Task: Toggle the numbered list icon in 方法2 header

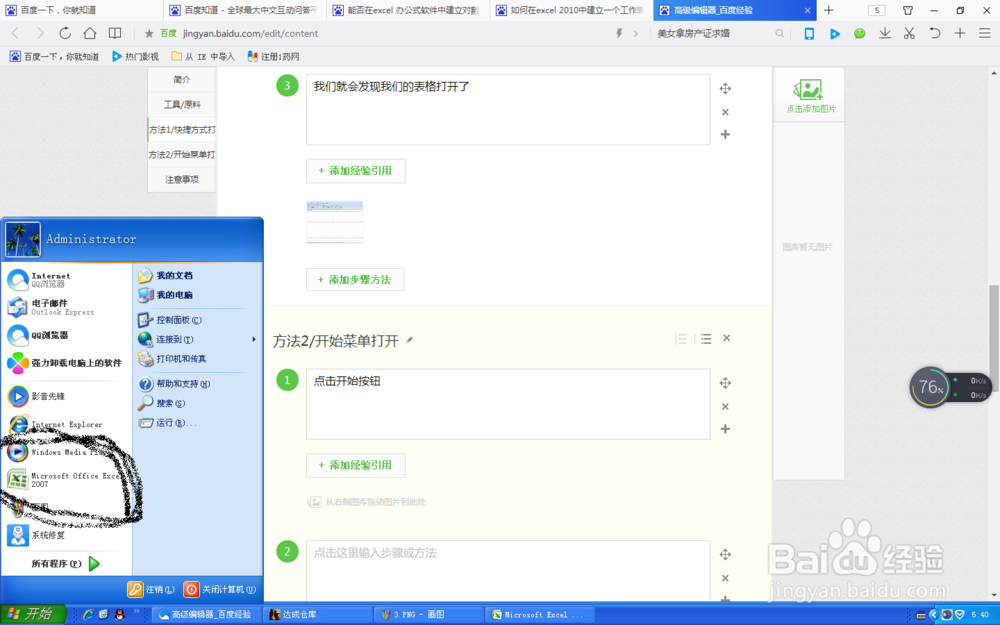Action: point(681,338)
